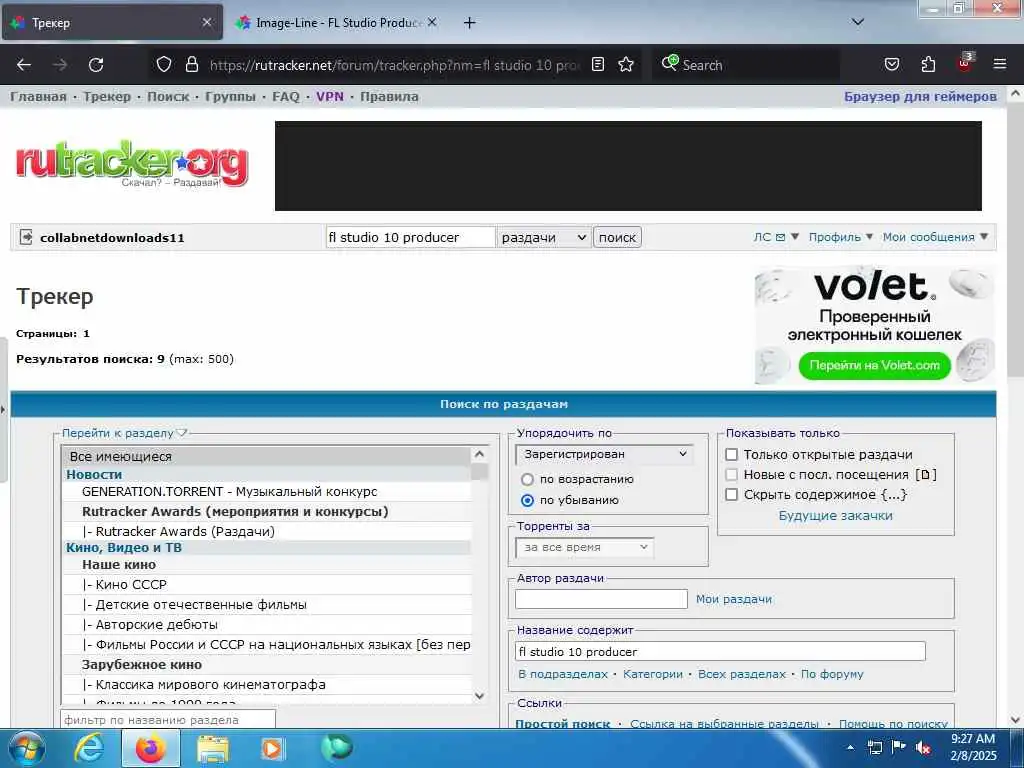Expand the ЛС dropdown arrow
The image size is (1024, 768).
[795, 236]
